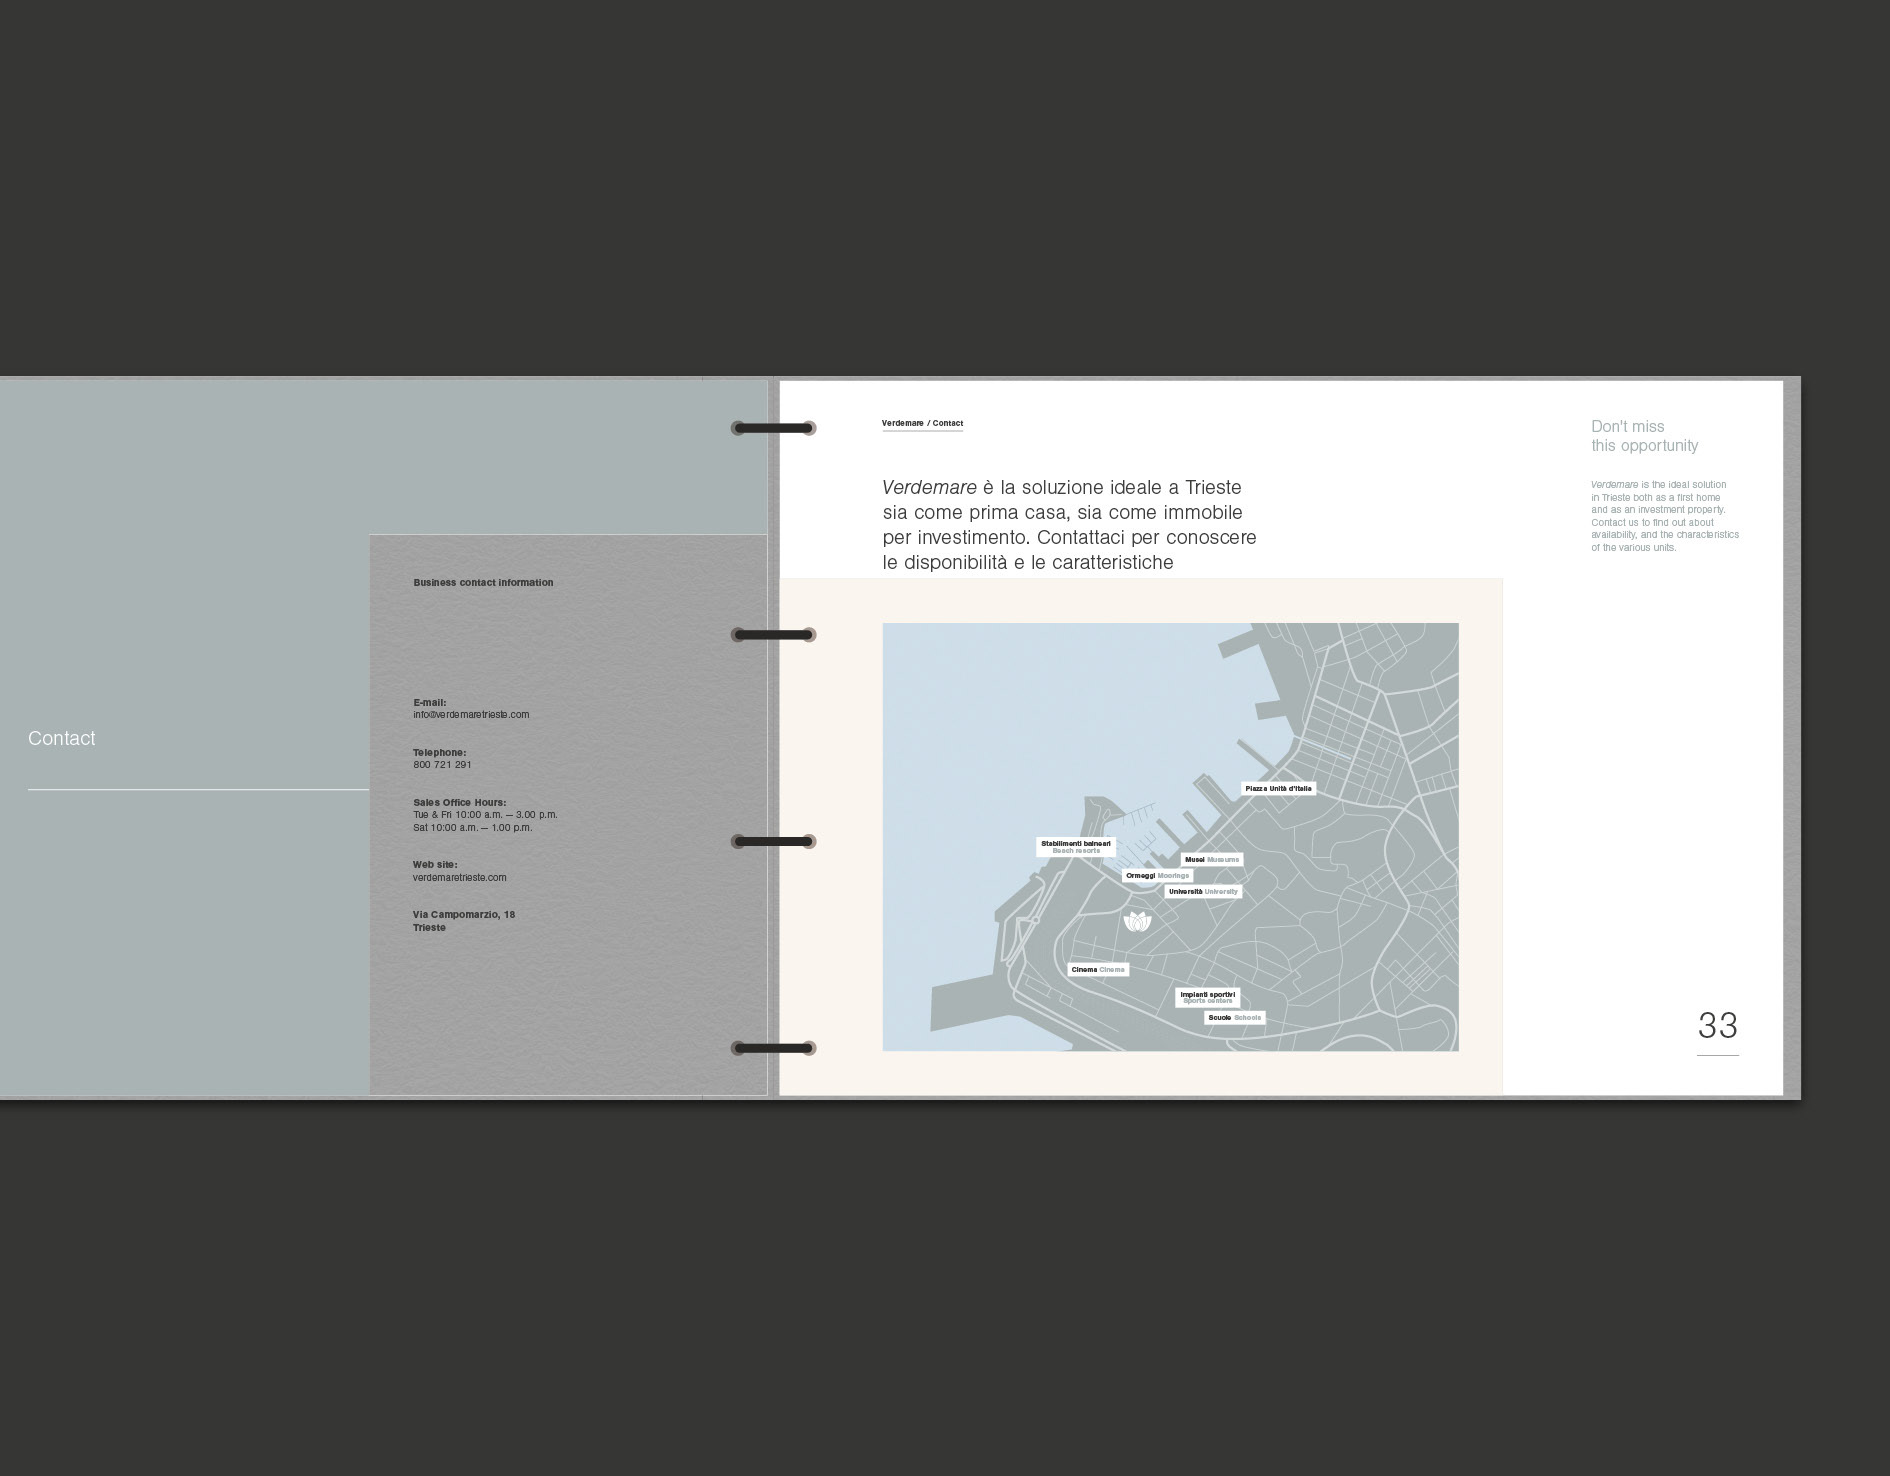Image resolution: width=1890 pixels, height=1476 pixels.
Task: Select the Piazza Unità d'Italia map label
Action: pos(1278,789)
